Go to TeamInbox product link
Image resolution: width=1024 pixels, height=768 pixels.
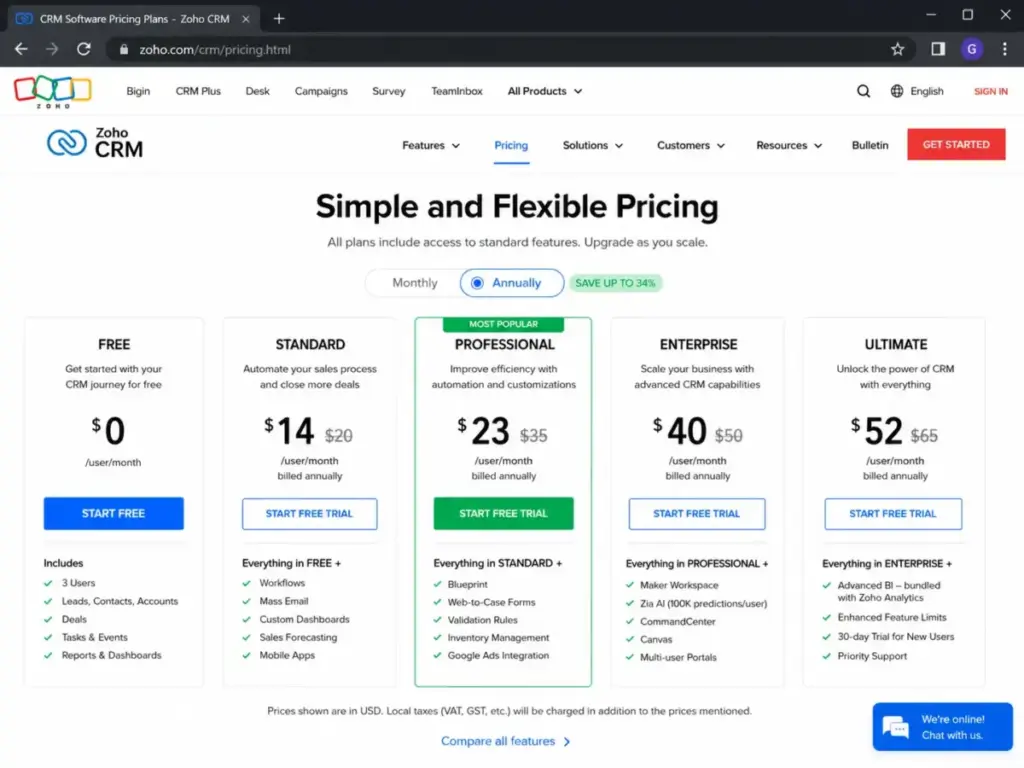click(x=456, y=91)
